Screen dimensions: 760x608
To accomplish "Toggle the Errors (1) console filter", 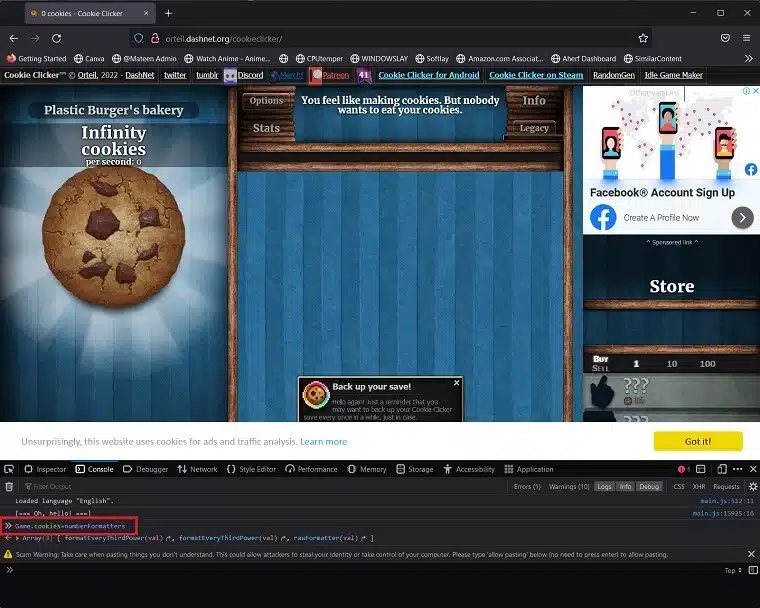I will click(527, 486).
